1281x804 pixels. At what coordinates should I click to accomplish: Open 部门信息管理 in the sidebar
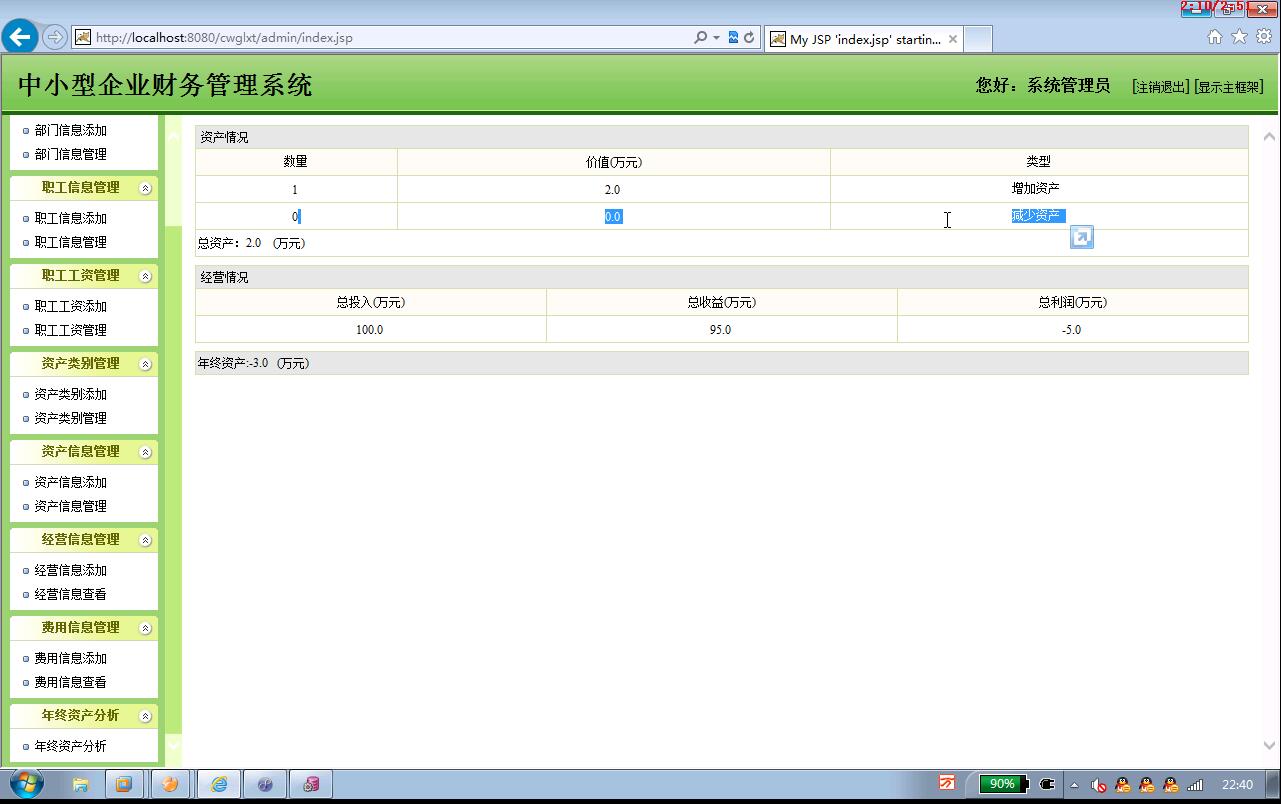point(70,154)
